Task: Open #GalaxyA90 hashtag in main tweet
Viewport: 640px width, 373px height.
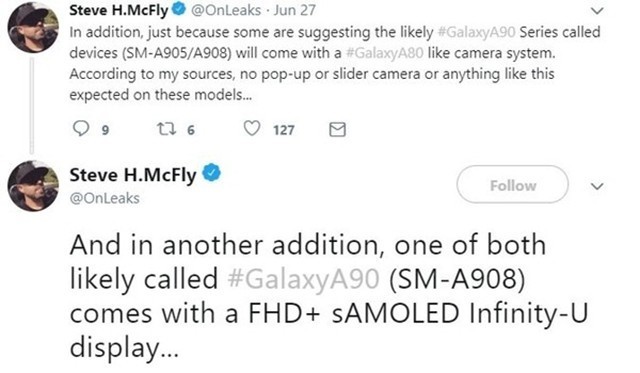Action: (303, 280)
